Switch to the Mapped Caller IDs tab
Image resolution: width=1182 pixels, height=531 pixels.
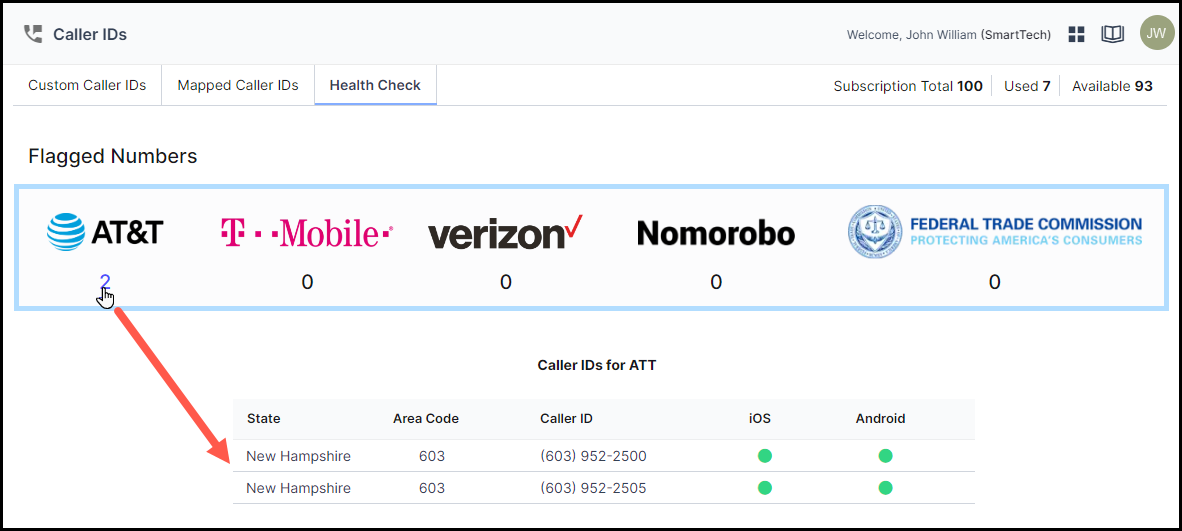click(238, 85)
